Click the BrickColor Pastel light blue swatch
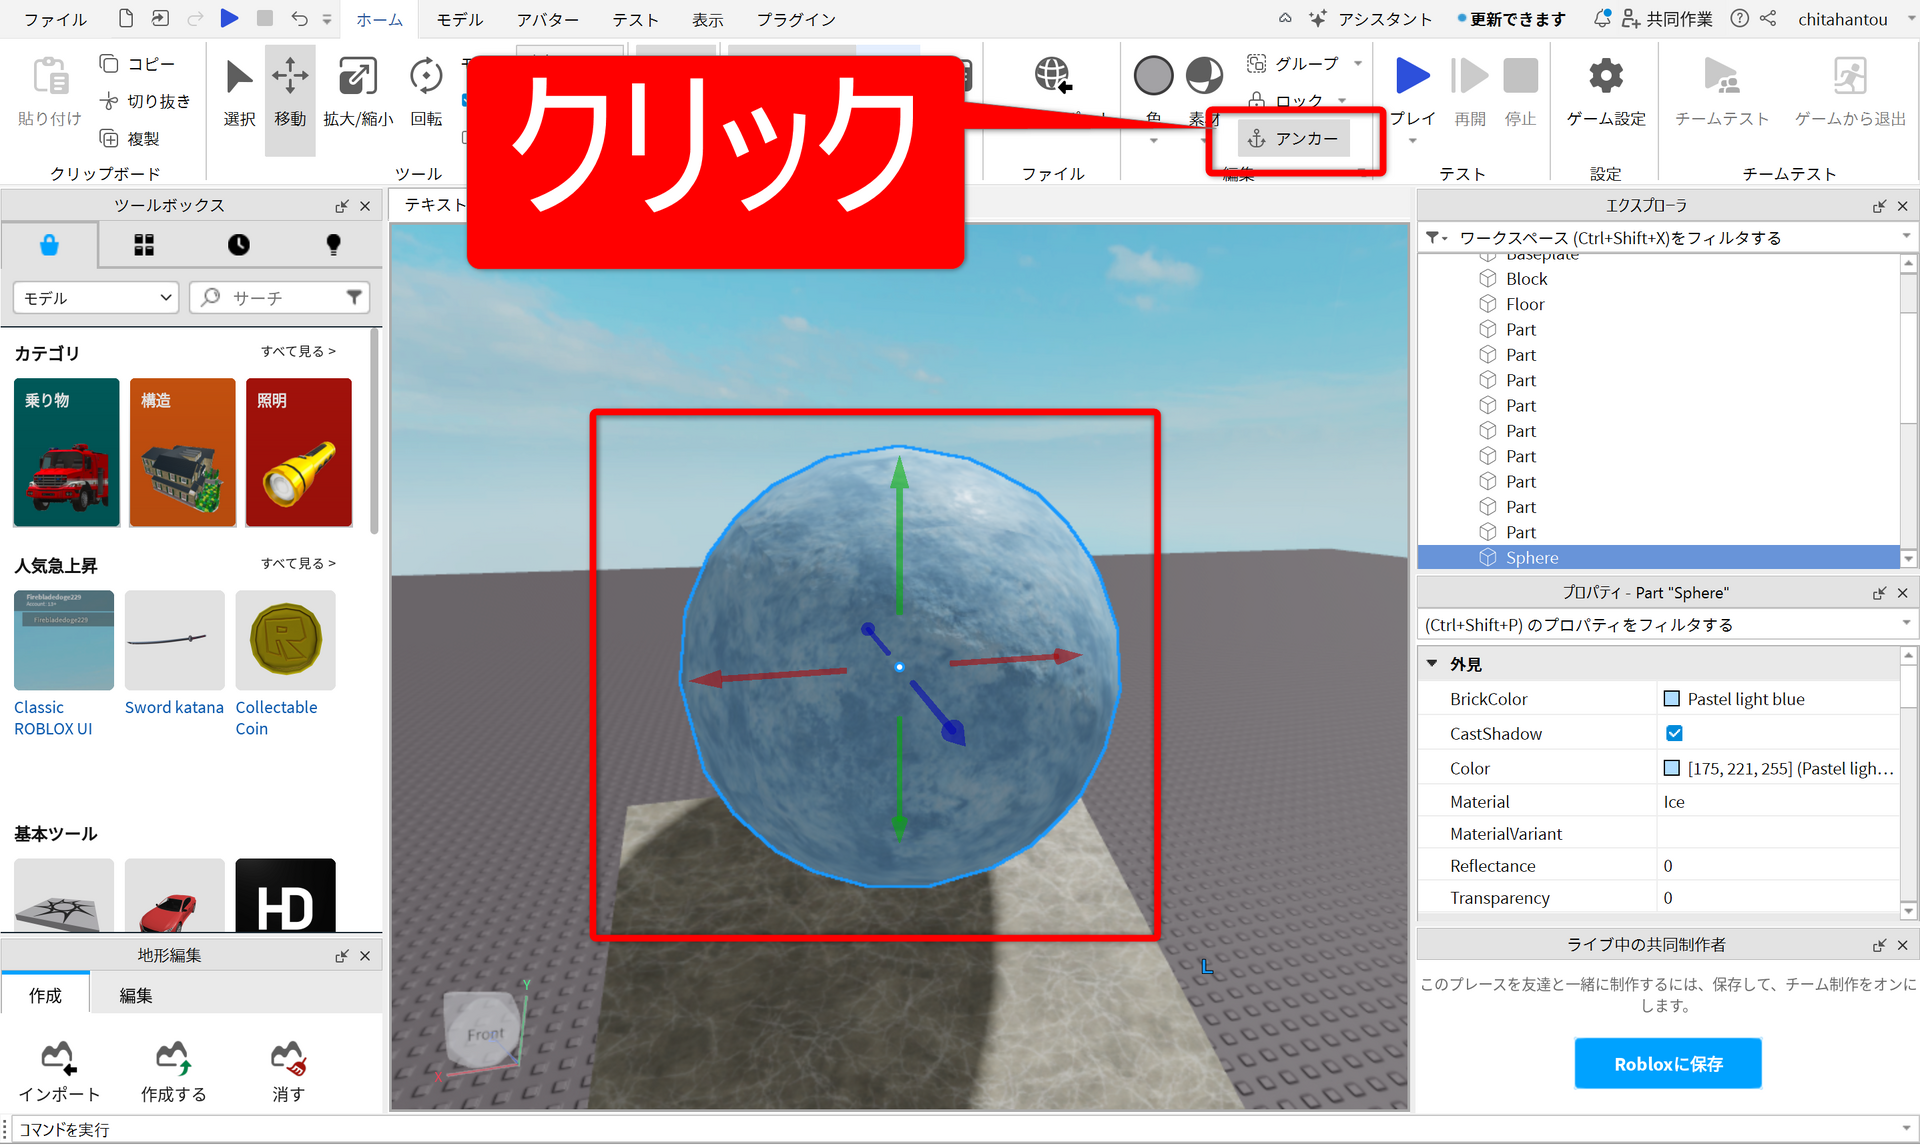 tap(1671, 699)
